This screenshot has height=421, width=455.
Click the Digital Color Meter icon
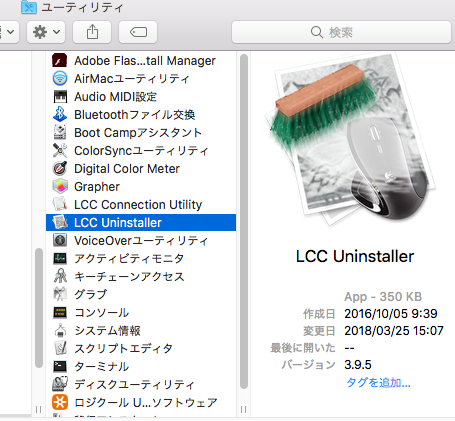pos(60,168)
